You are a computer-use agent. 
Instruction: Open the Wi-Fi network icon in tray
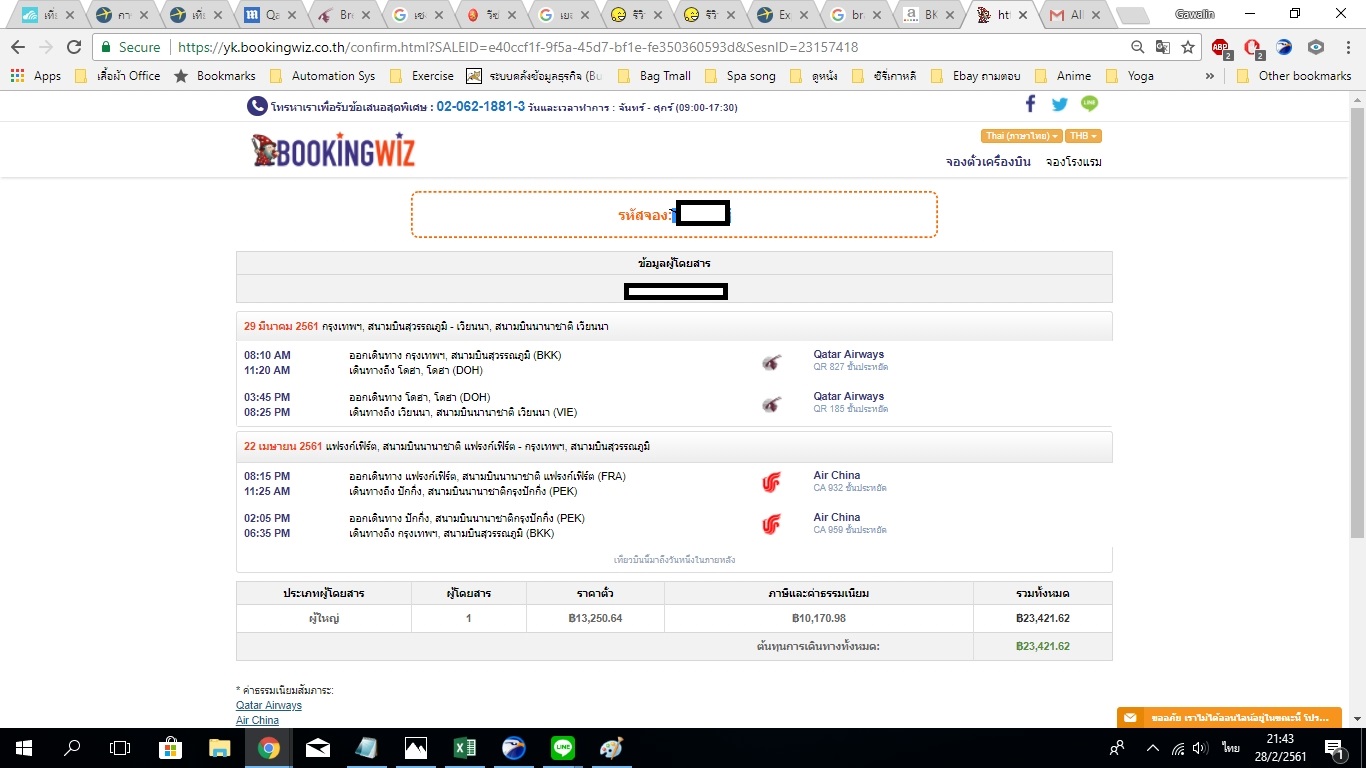coord(1178,747)
